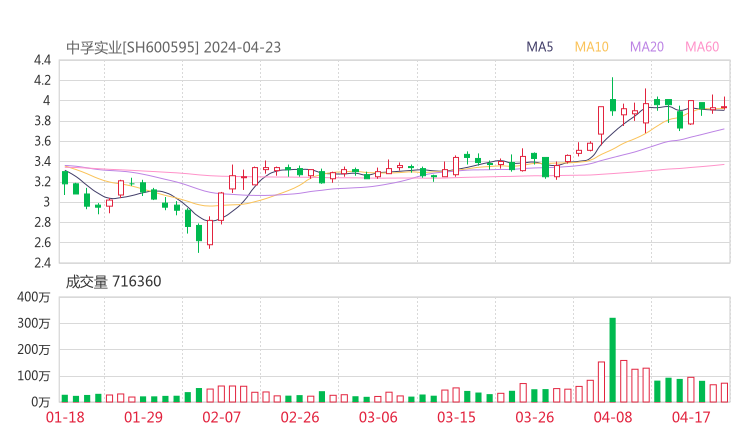Viewport: 740px width, 440px height.
Task: Select the 04-17 date marker
Action: 691,417
